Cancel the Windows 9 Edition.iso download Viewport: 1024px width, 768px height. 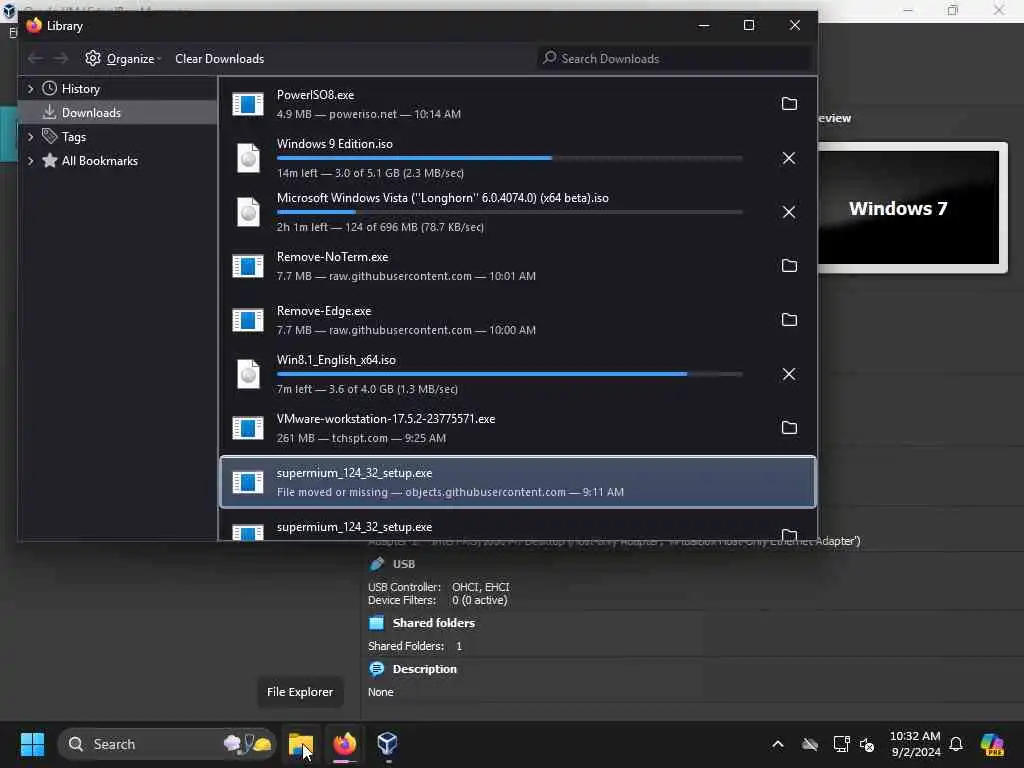tap(789, 158)
